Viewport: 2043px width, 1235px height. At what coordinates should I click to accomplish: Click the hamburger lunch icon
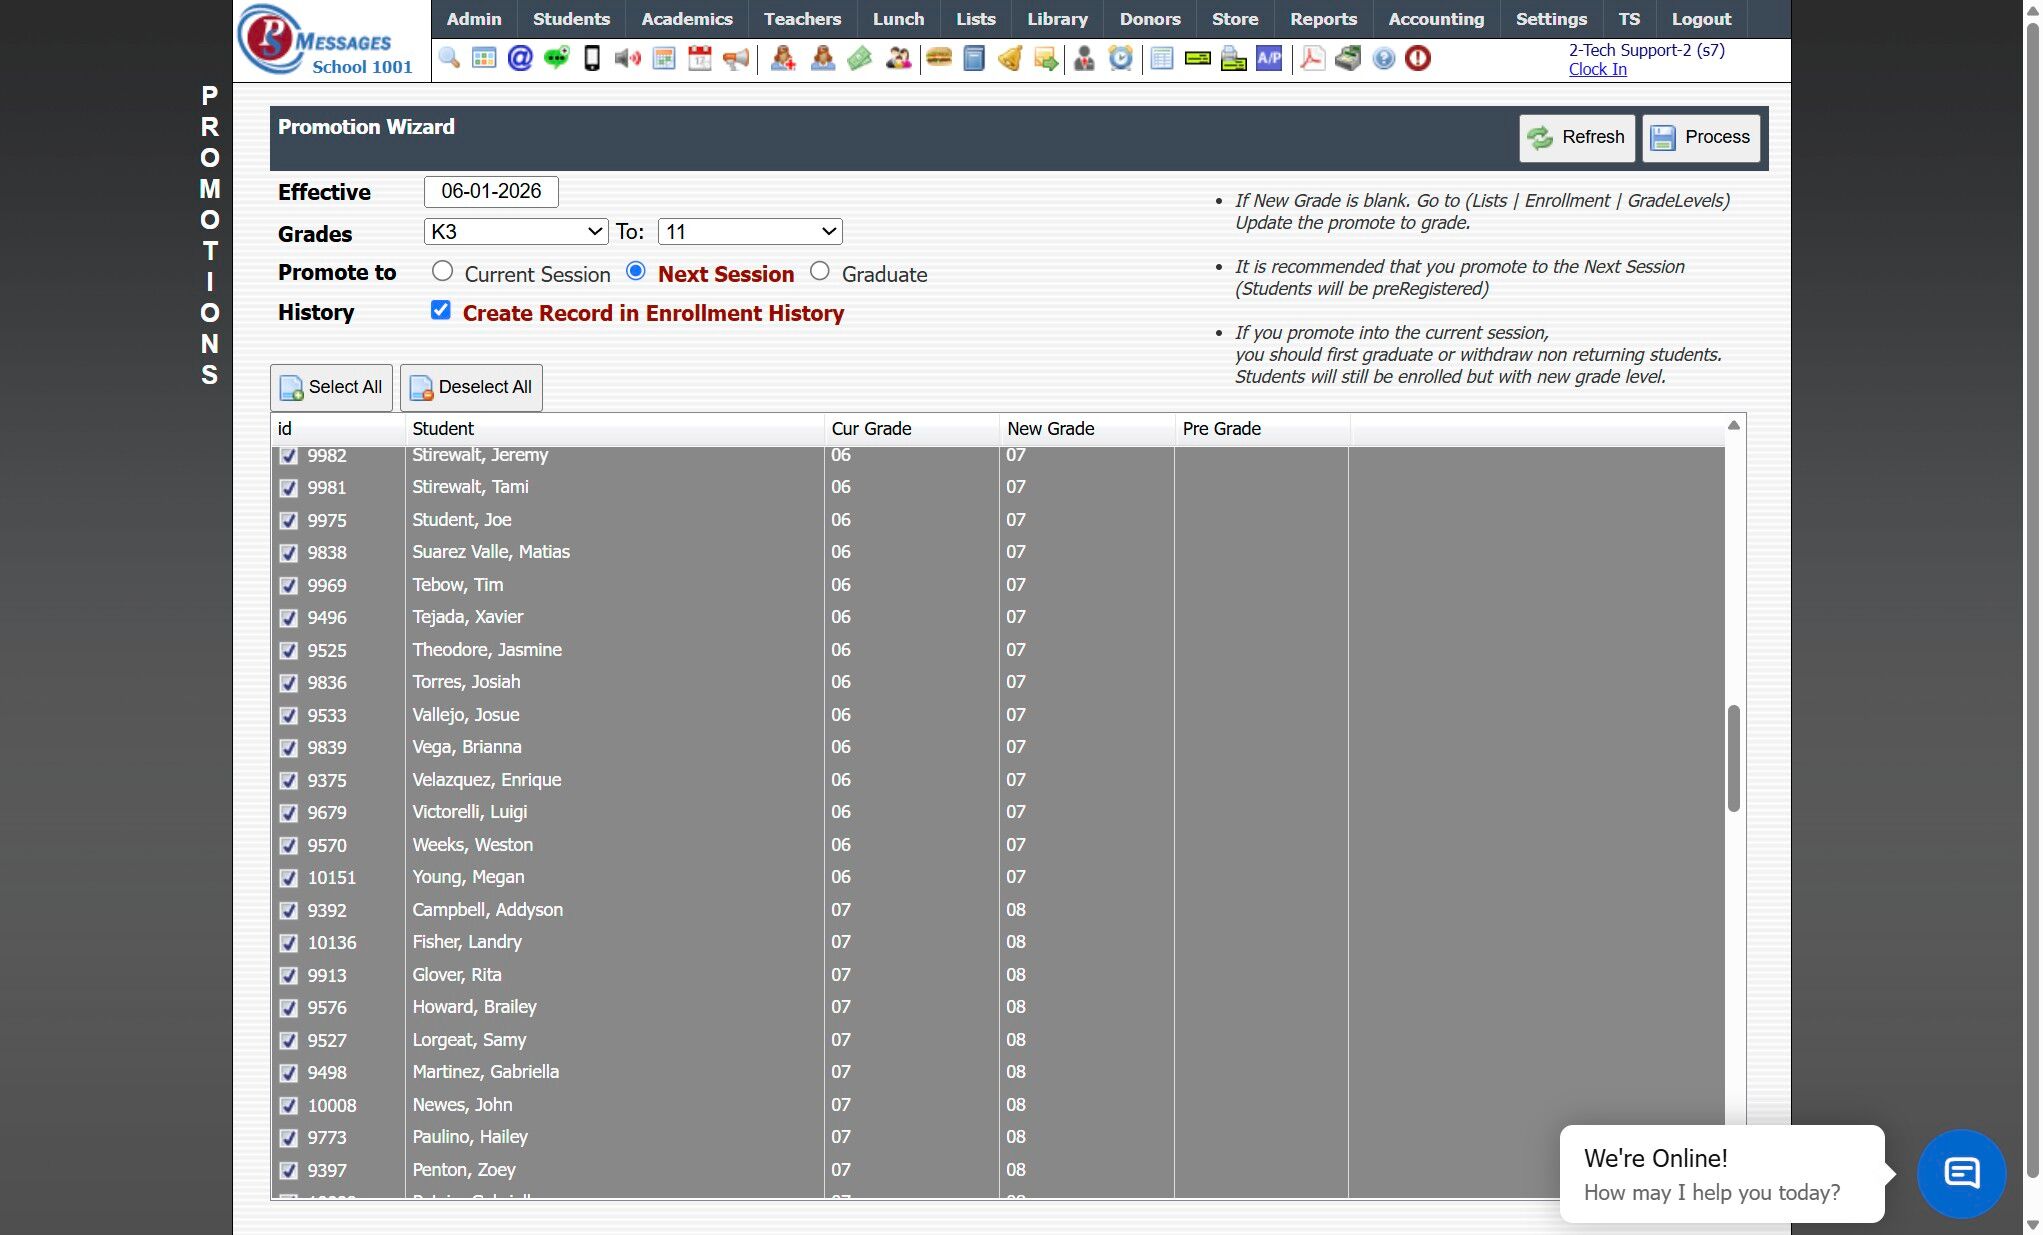click(938, 58)
